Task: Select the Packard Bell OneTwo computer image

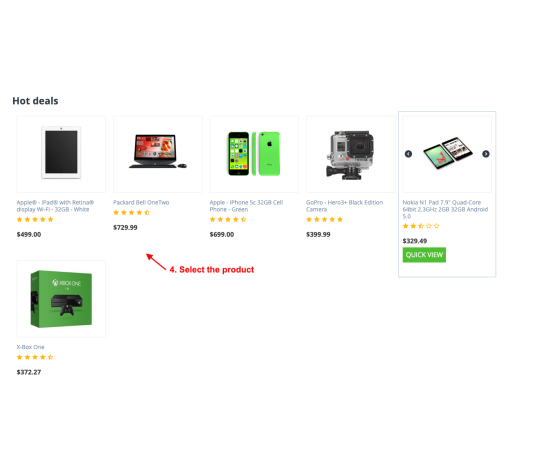Action: pyautogui.click(x=158, y=151)
